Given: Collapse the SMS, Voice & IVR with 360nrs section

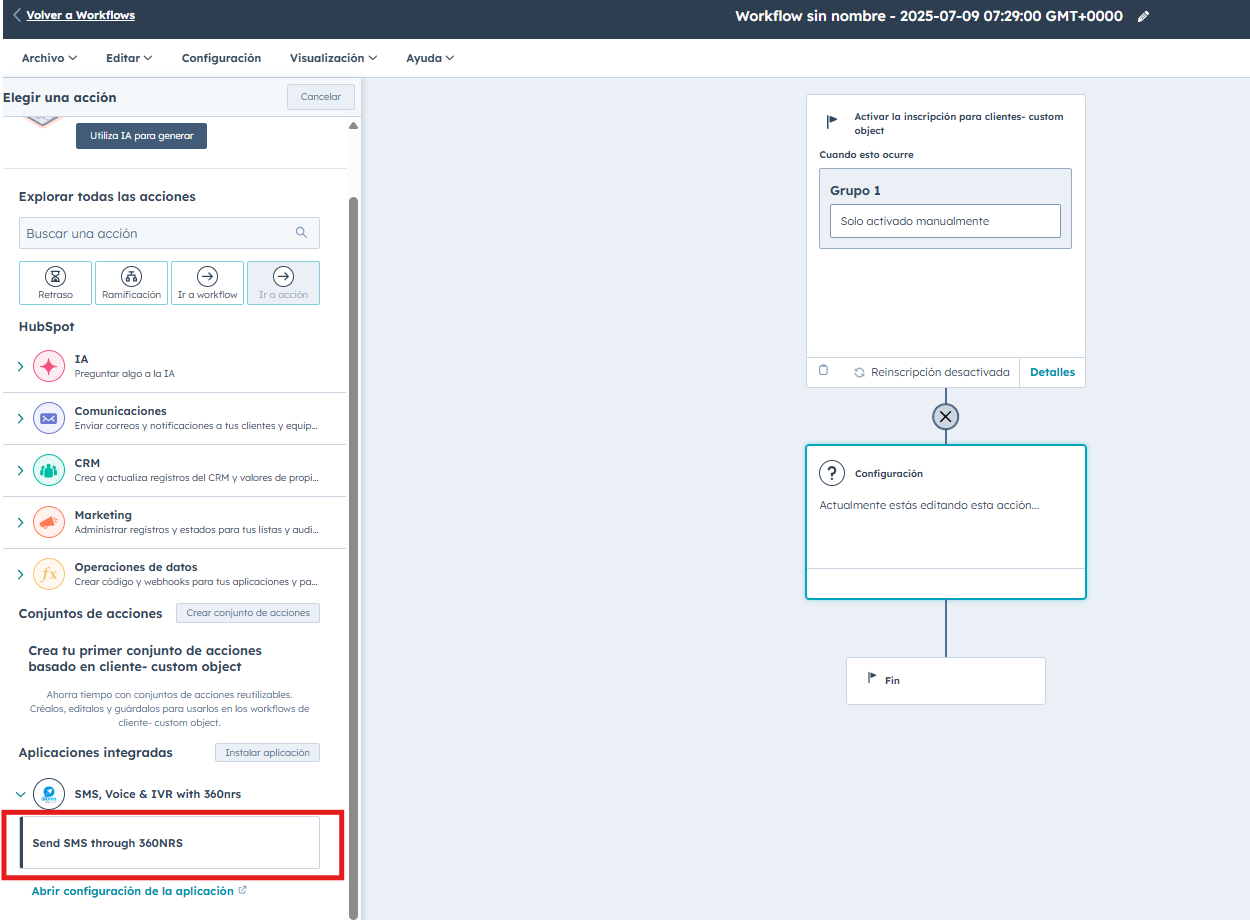Looking at the screenshot, I should (x=20, y=794).
